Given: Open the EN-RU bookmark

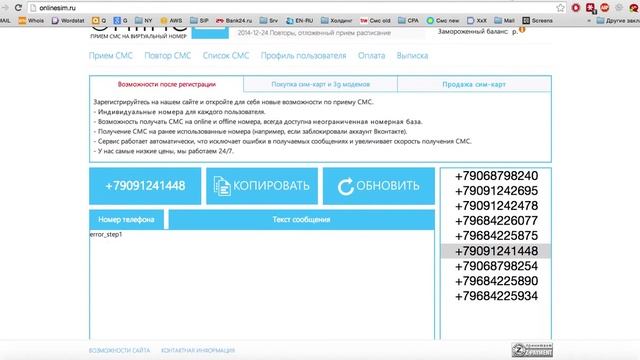Looking at the screenshot, I should (x=300, y=20).
